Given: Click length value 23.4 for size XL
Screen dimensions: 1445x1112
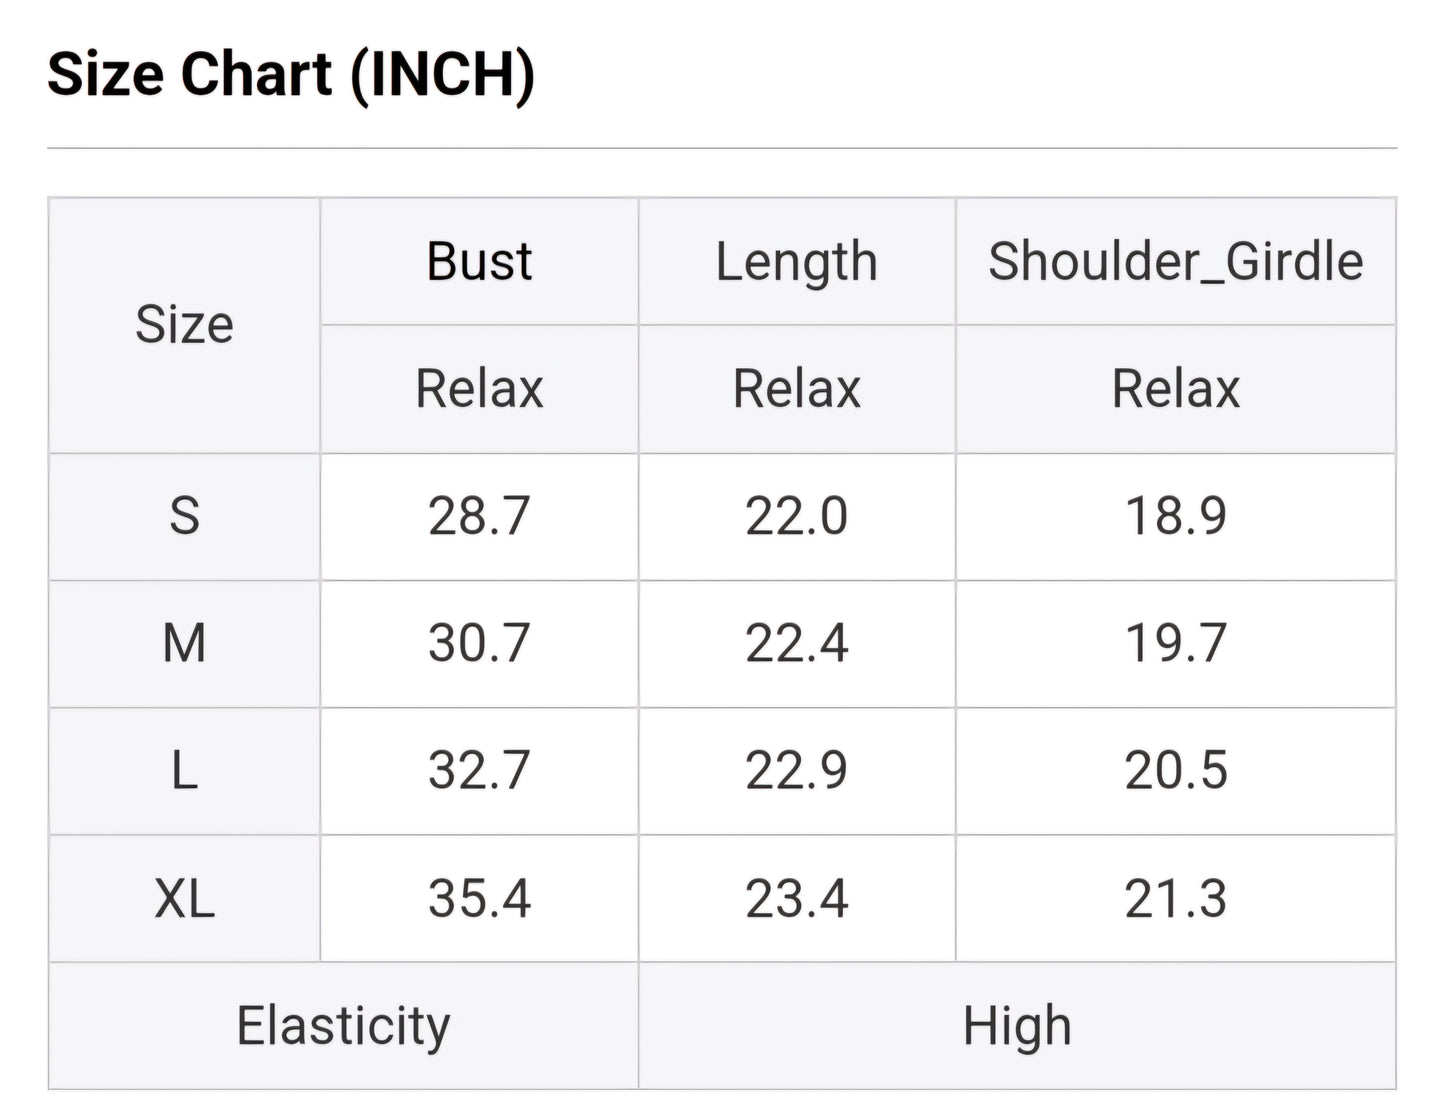Looking at the screenshot, I should 797,898.
